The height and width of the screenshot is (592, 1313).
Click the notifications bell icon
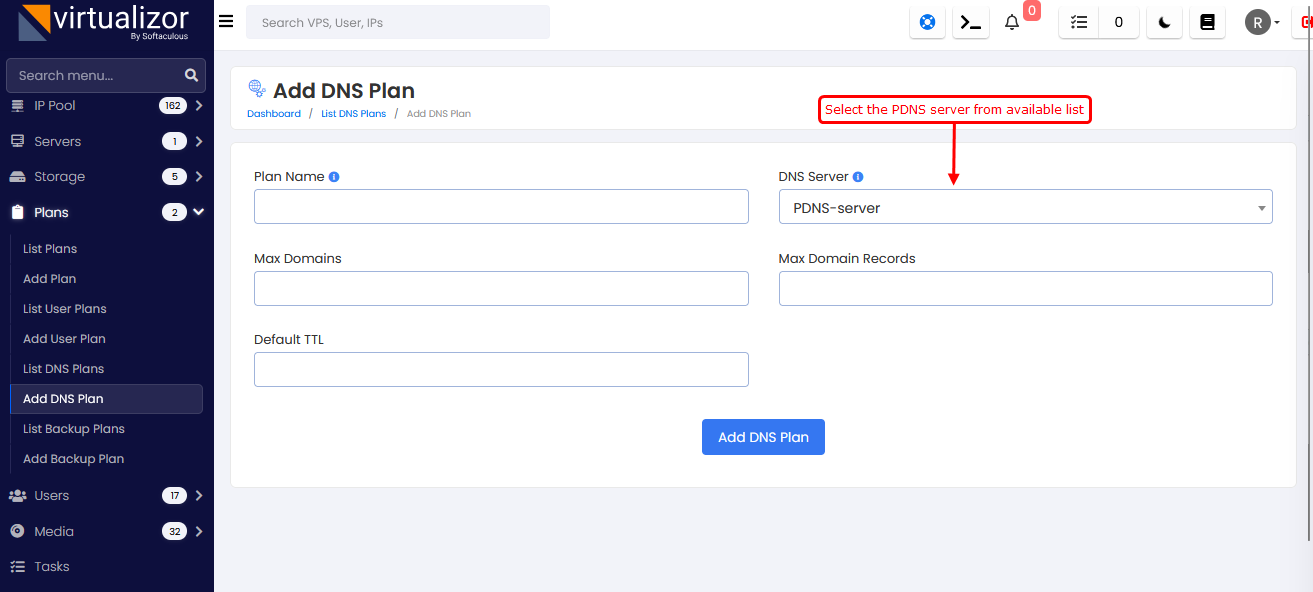coord(1012,22)
